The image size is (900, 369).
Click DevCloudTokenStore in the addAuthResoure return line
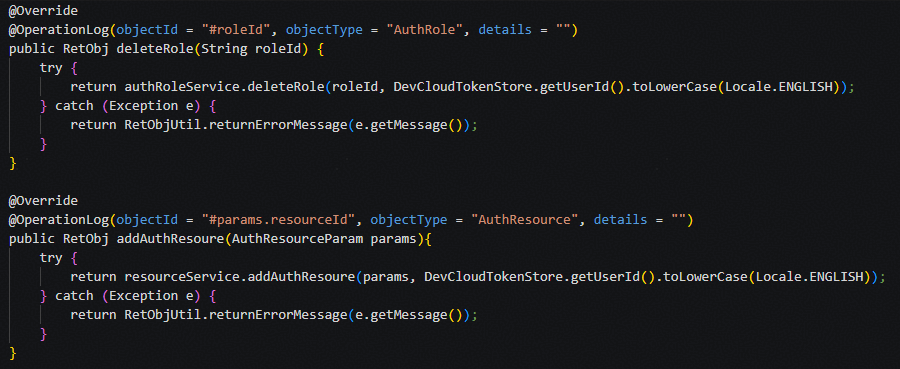tap(493, 277)
